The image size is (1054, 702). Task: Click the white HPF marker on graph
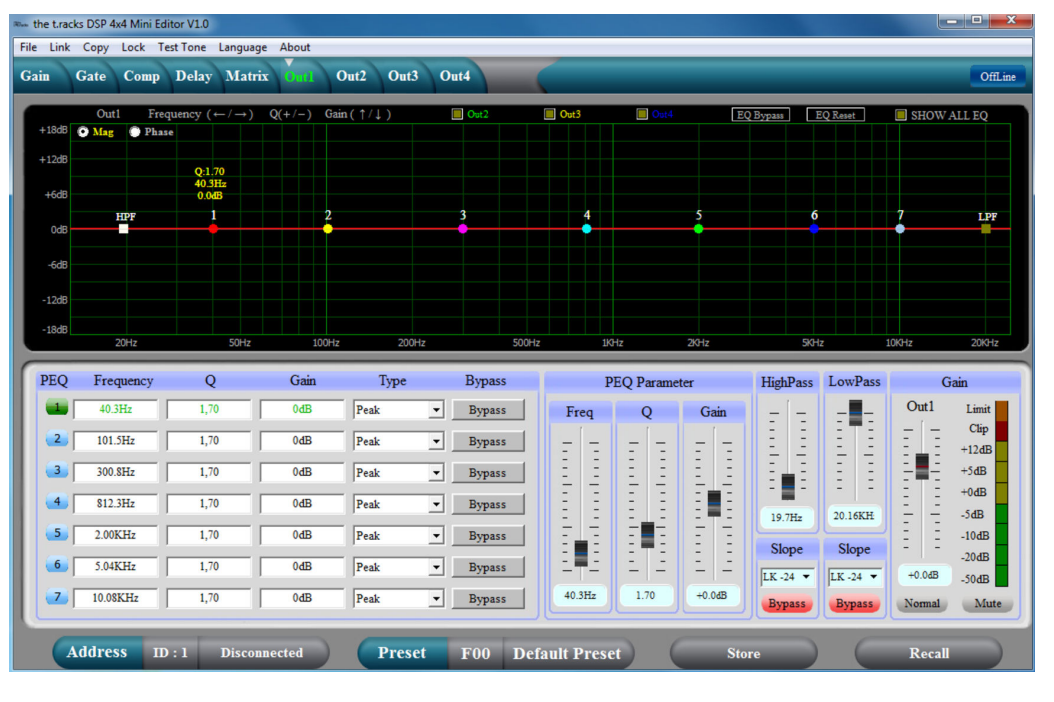(x=124, y=229)
